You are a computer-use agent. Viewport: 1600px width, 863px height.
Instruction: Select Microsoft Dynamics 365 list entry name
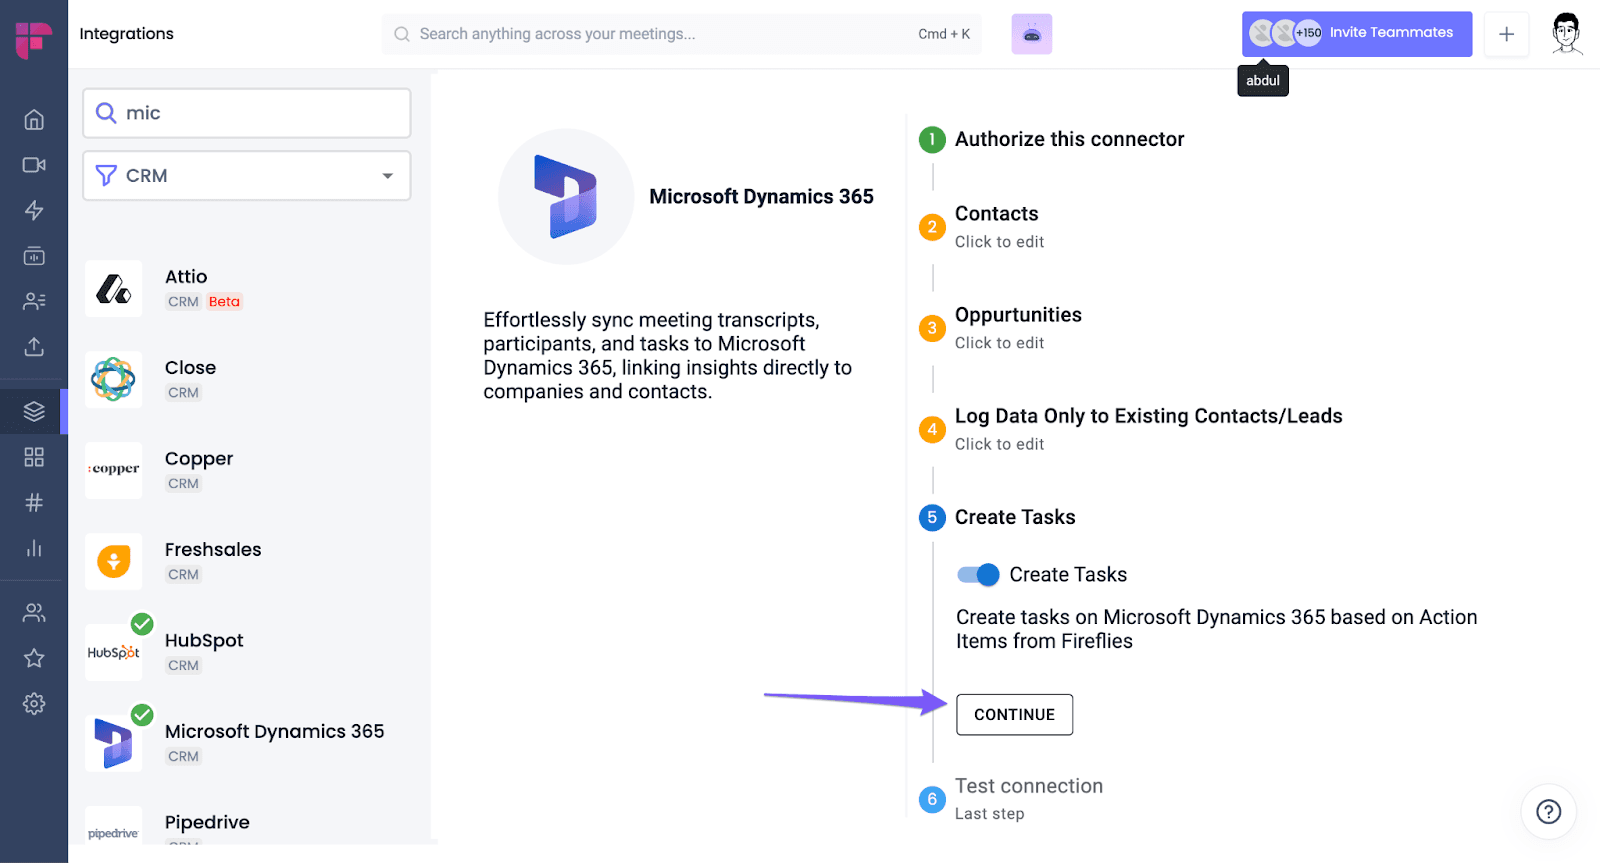(274, 731)
